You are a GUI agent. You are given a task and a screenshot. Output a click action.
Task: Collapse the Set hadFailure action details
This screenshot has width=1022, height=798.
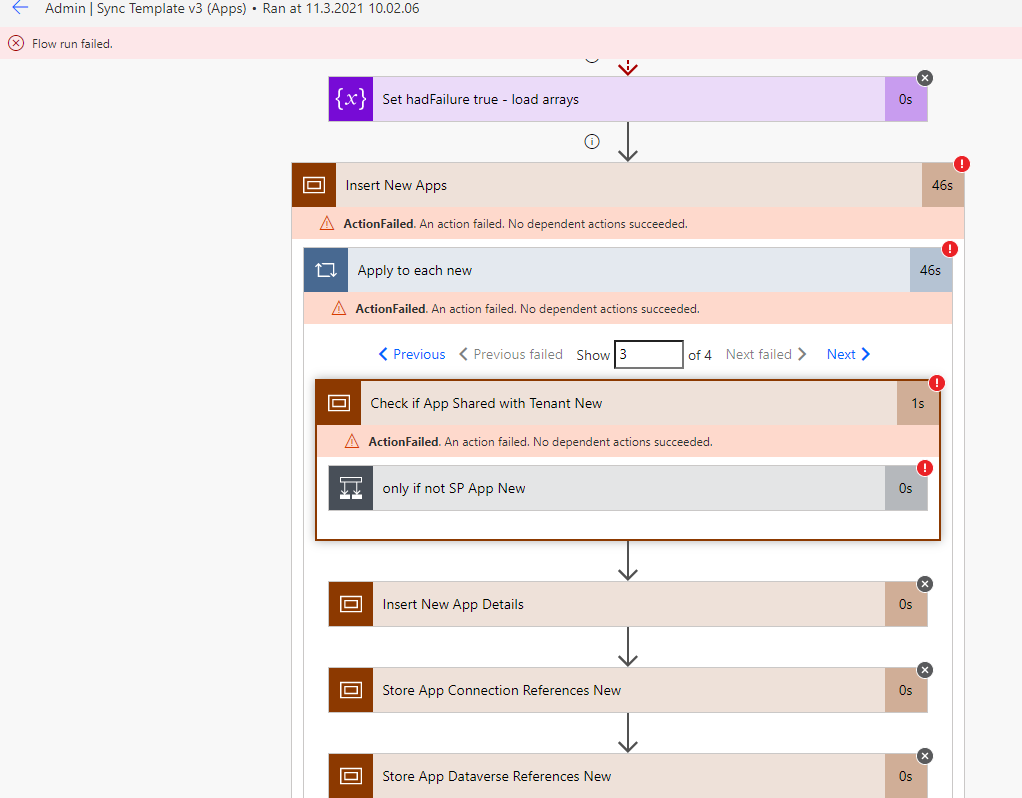click(x=924, y=77)
